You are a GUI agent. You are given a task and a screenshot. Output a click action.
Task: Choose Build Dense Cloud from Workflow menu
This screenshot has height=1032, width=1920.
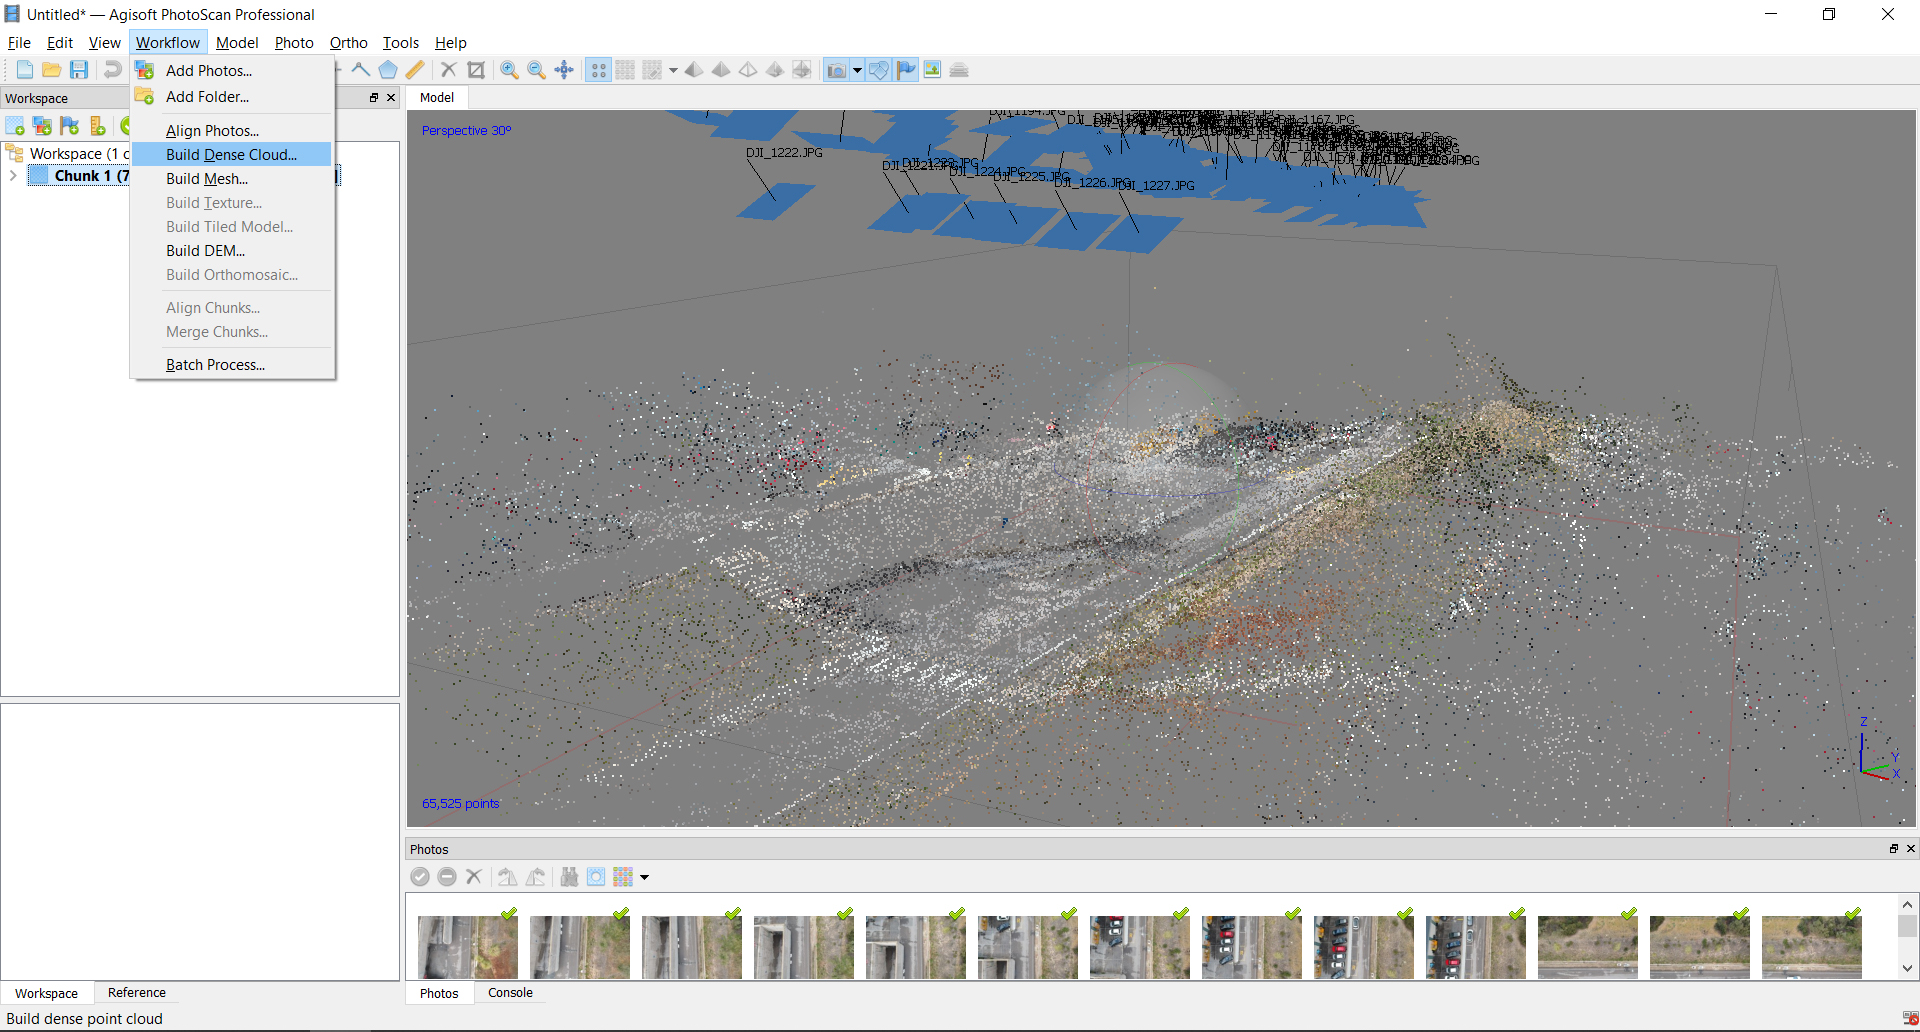(x=231, y=155)
